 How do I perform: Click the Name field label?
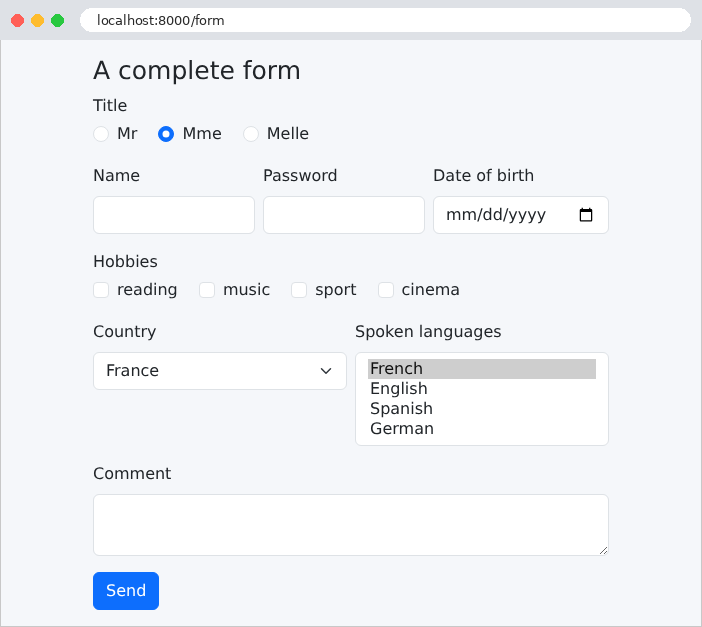click(116, 176)
